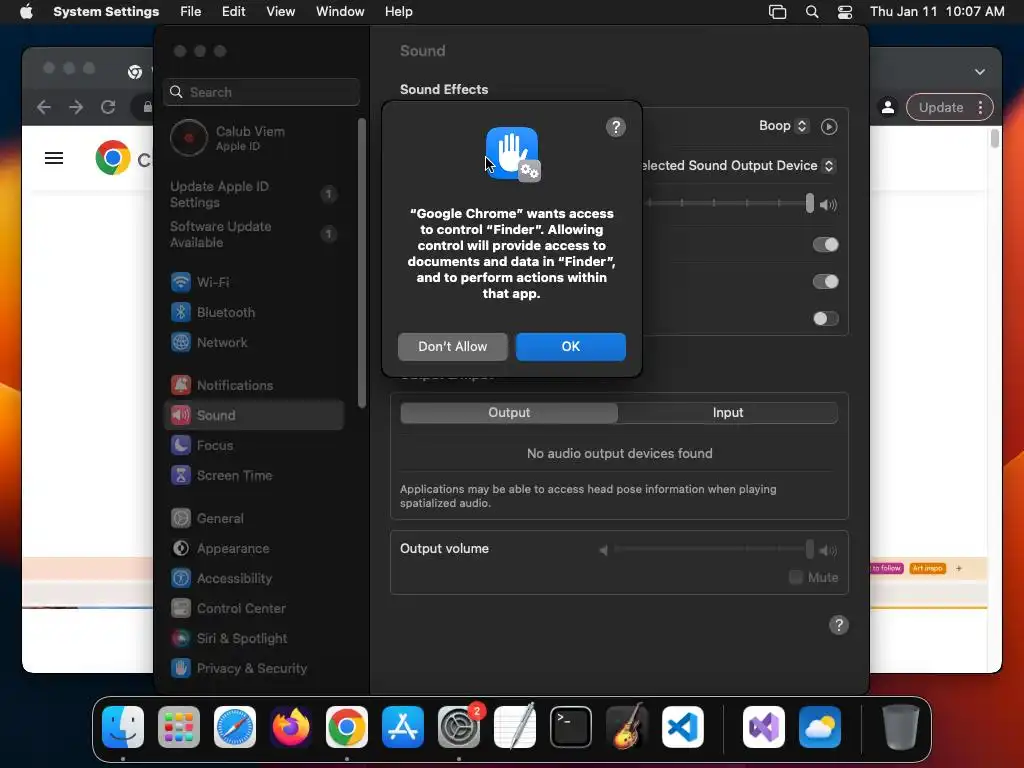Click the System Settings sidebar scrollbar
Screen dimensions: 1024x768
[362, 263]
